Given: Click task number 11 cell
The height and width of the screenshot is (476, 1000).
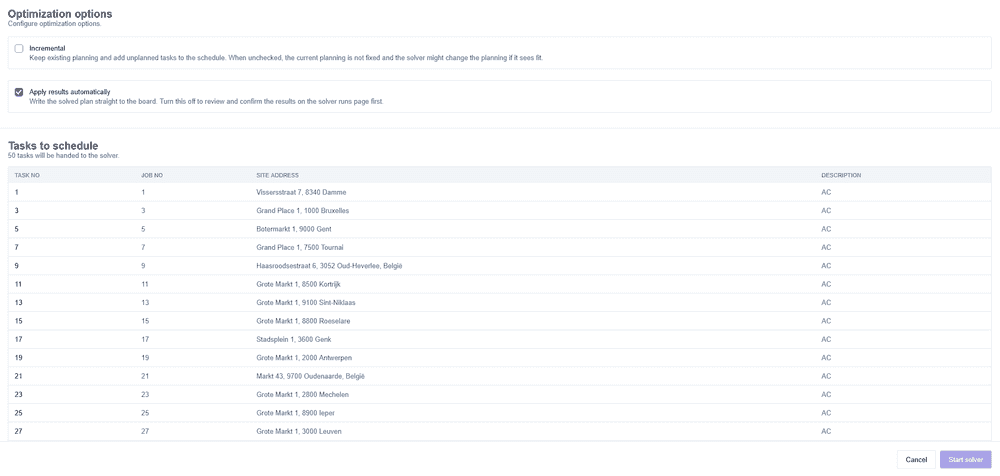Looking at the screenshot, I should tap(18, 285).
